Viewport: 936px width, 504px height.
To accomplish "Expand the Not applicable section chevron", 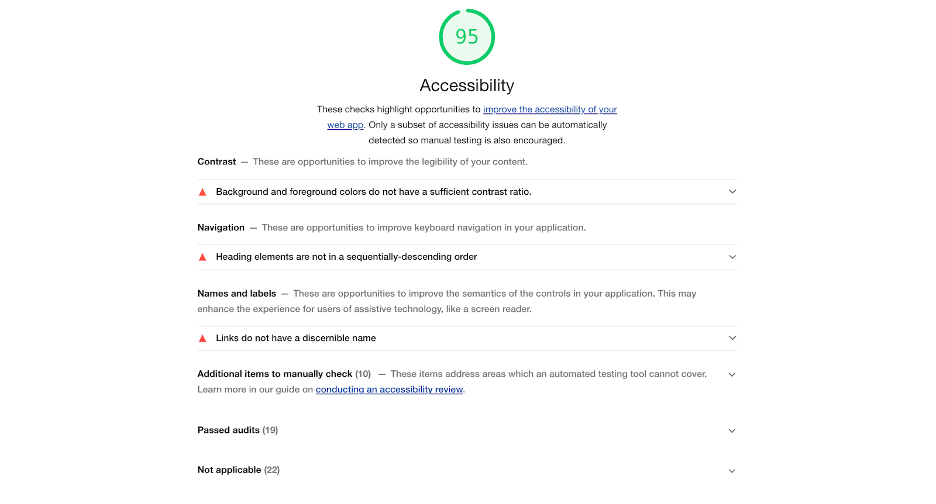I will click(732, 471).
